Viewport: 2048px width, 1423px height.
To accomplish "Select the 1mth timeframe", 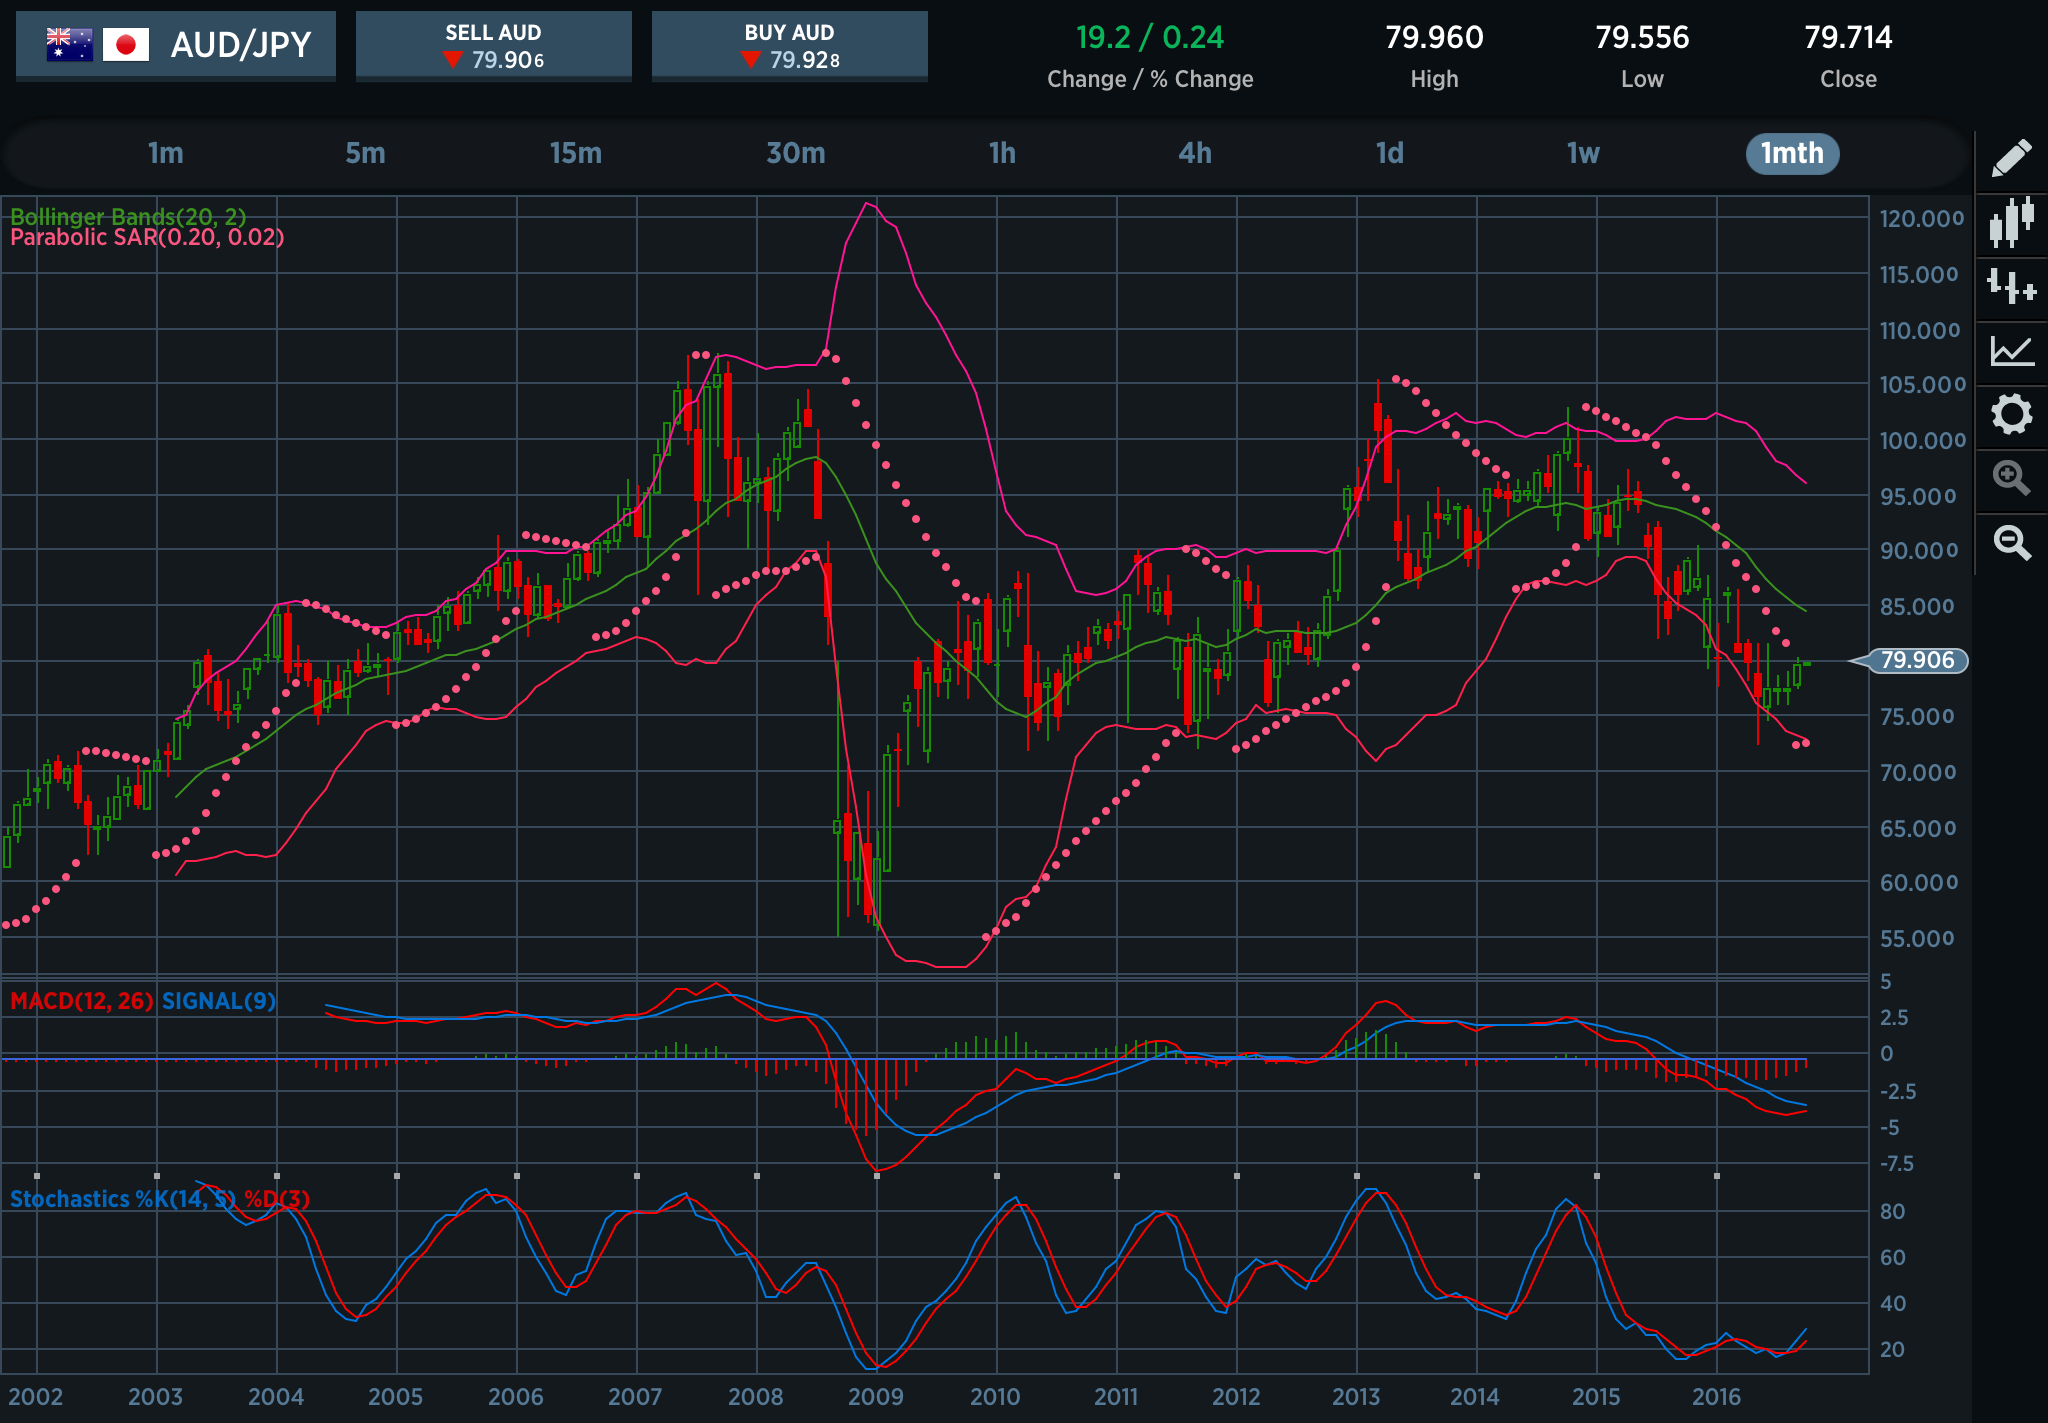I will [1792, 154].
